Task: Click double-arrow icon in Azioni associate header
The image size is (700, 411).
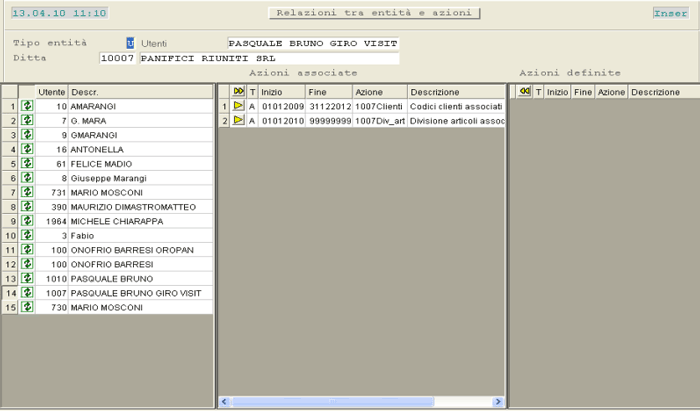Action: click(238, 91)
